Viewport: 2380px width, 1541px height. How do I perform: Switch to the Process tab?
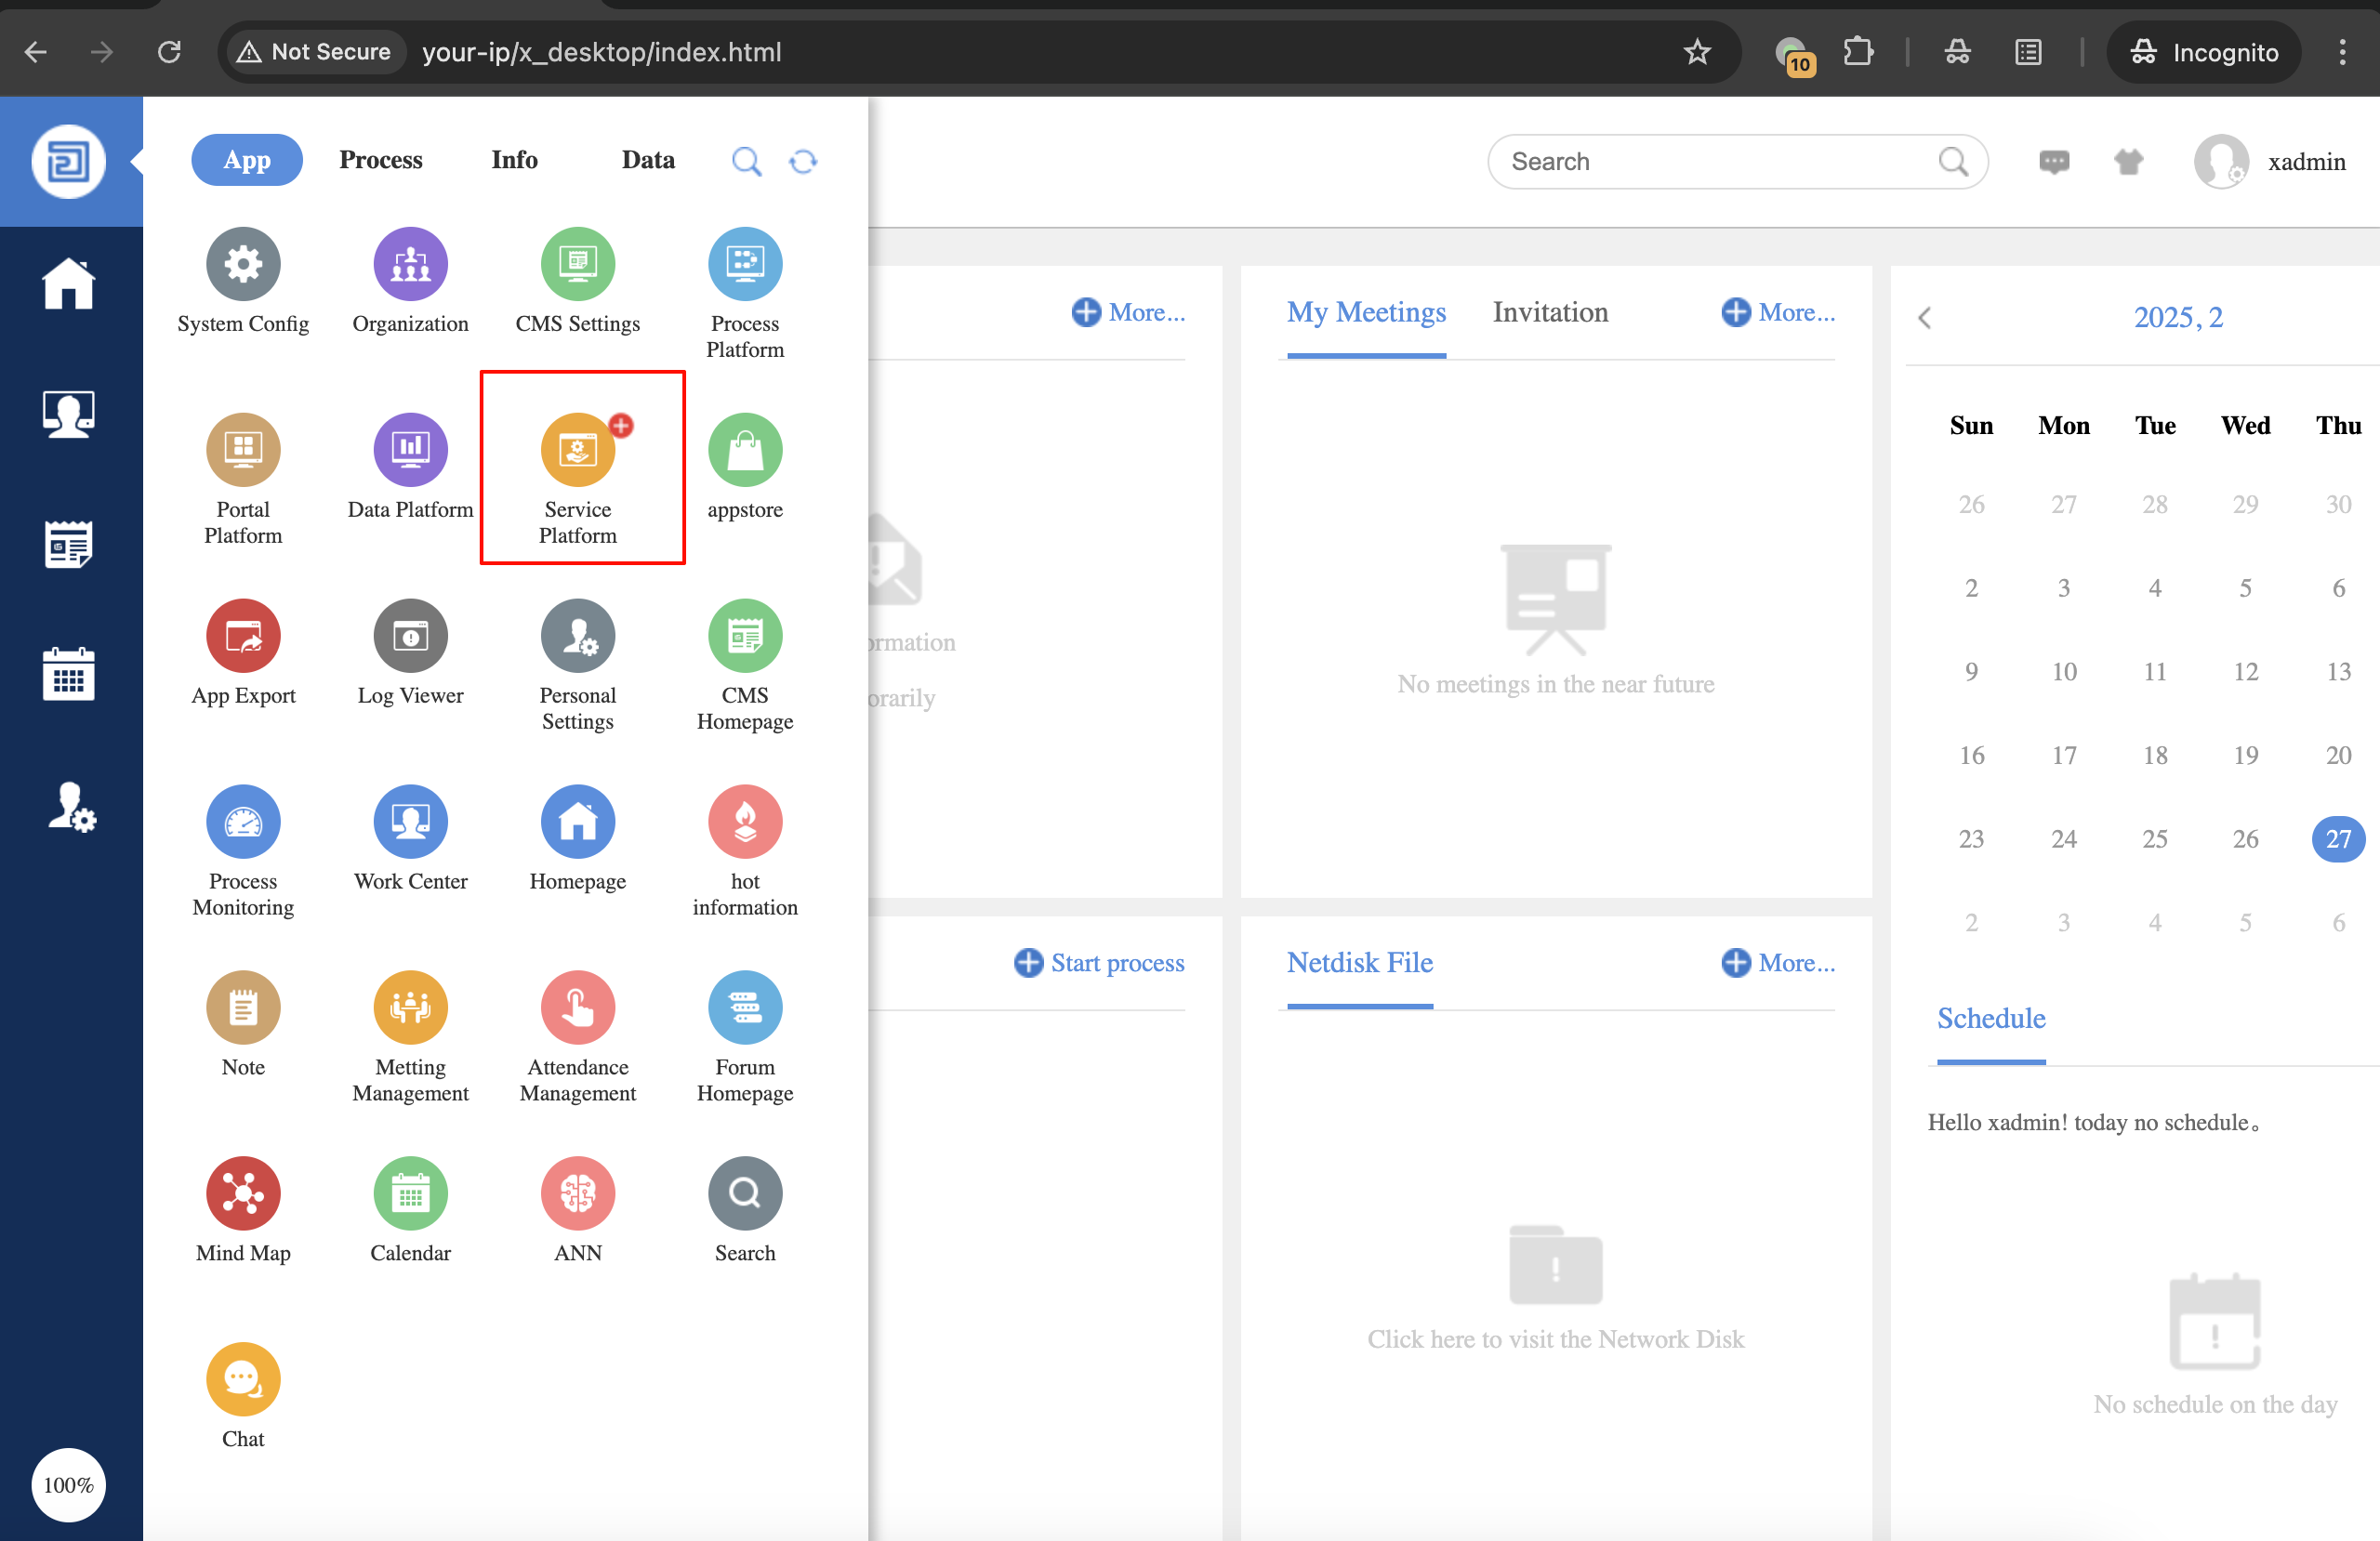coord(380,160)
